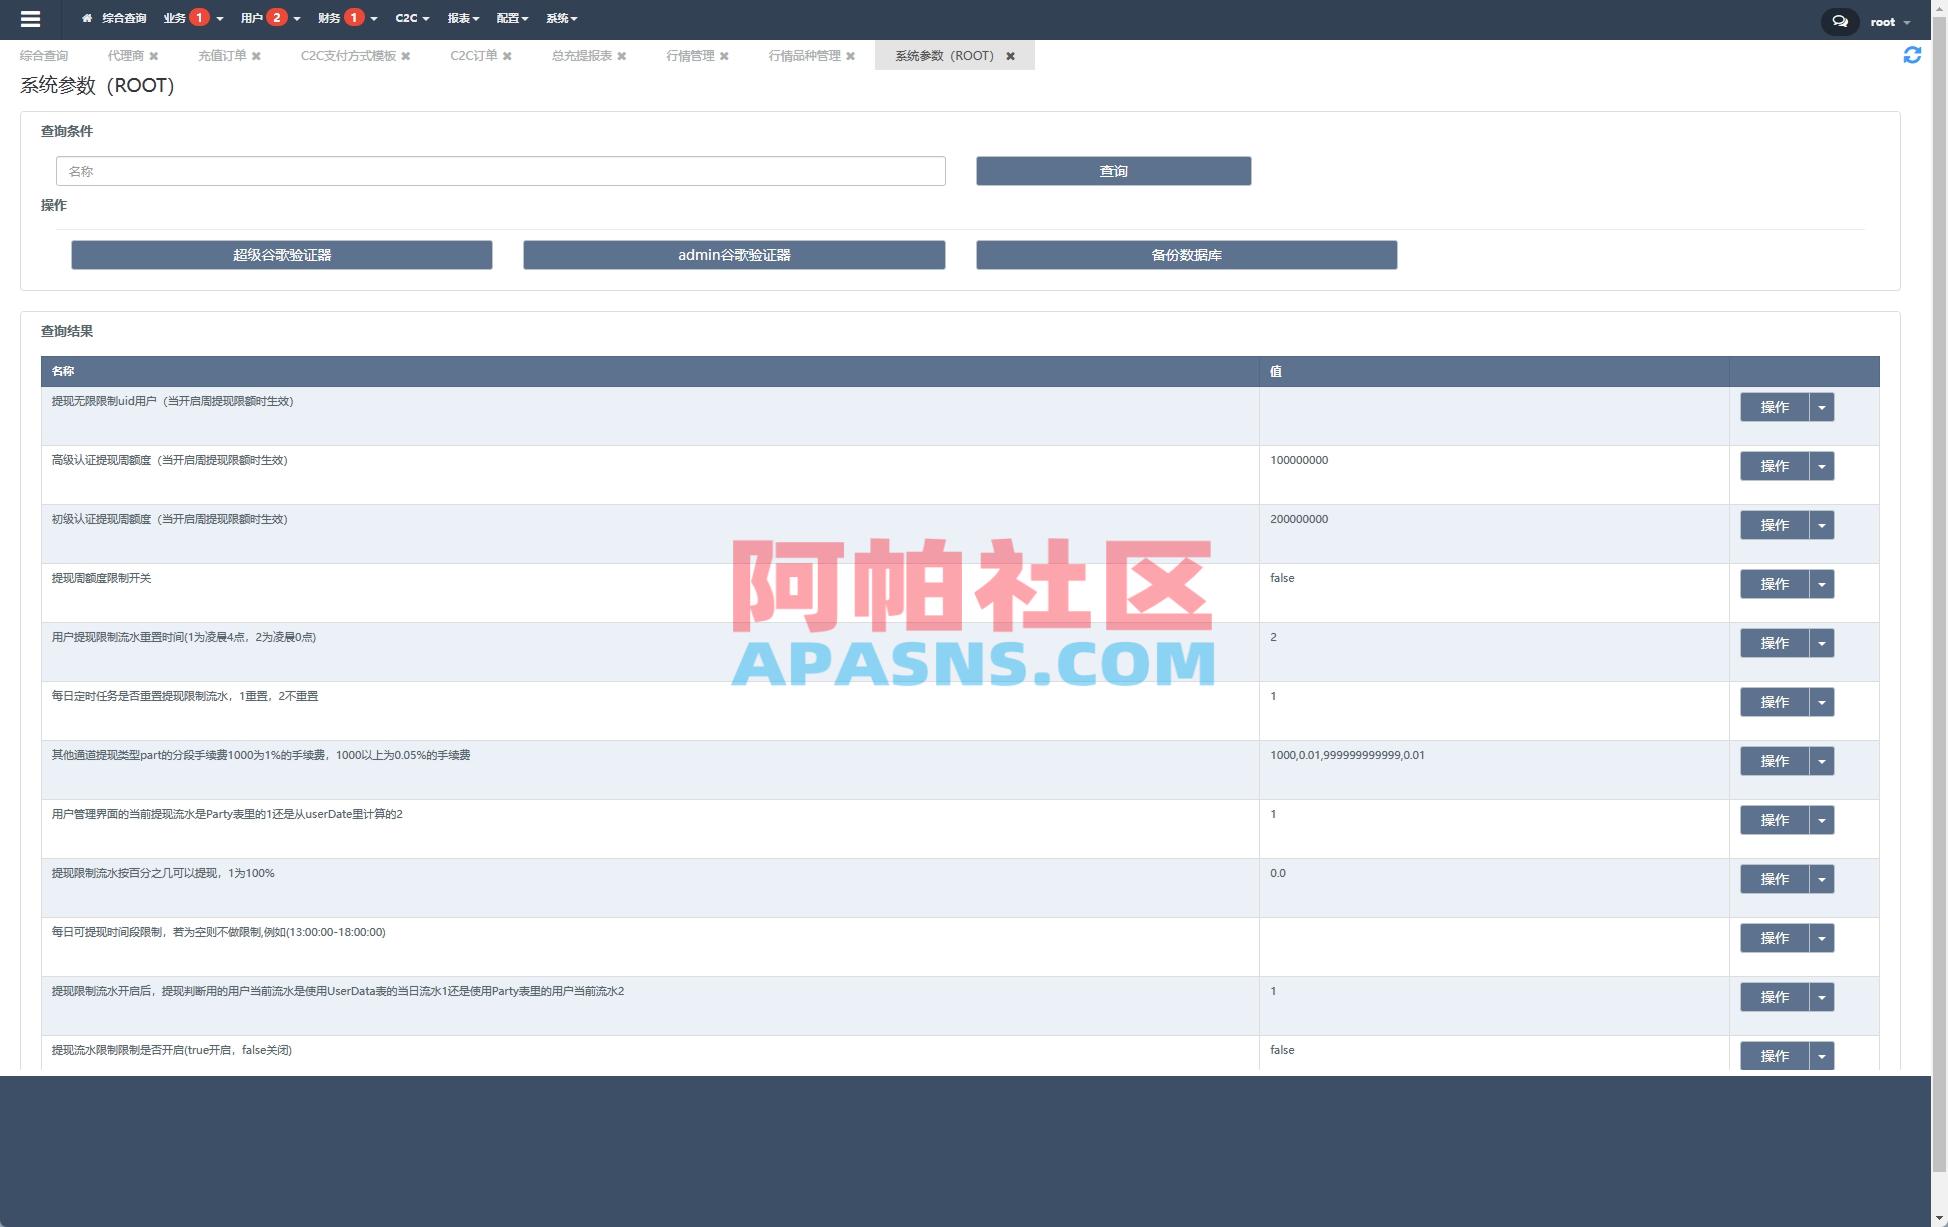Click the 备份数据库 button
The height and width of the screenshot is (1227, 1948).
1186,255
